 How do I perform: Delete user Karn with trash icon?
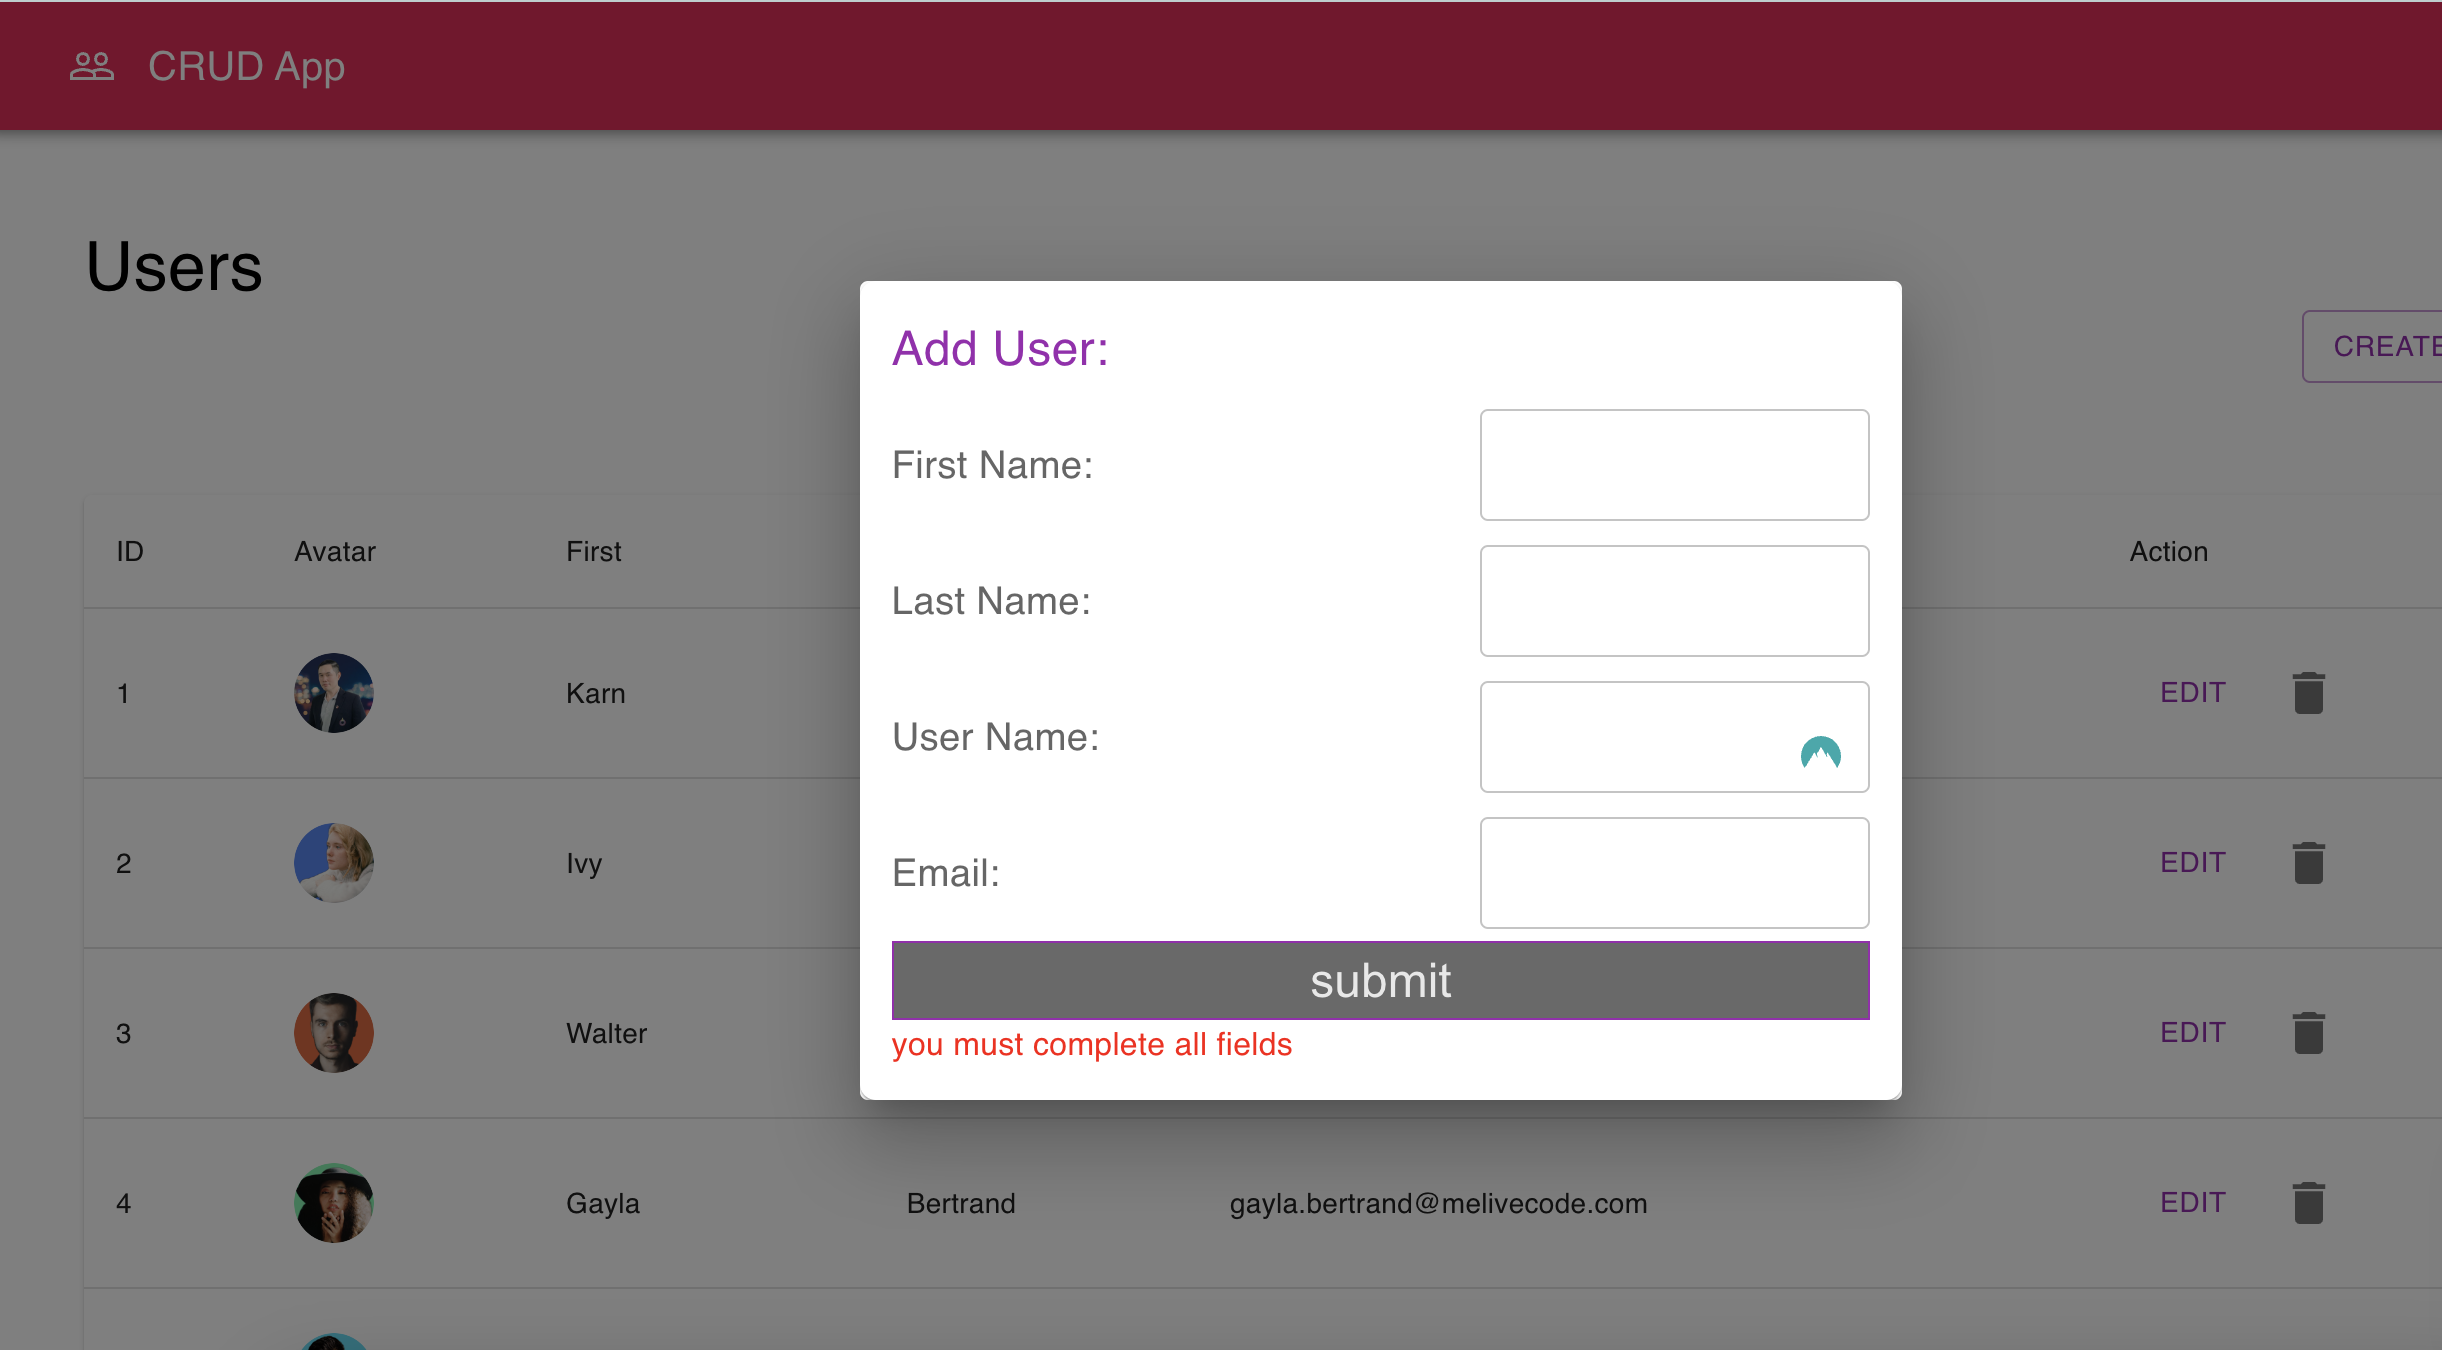2308,693
